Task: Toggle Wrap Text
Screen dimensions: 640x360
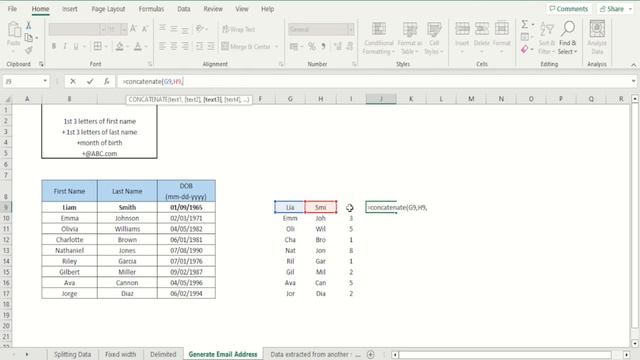Action: click(238, 29)
